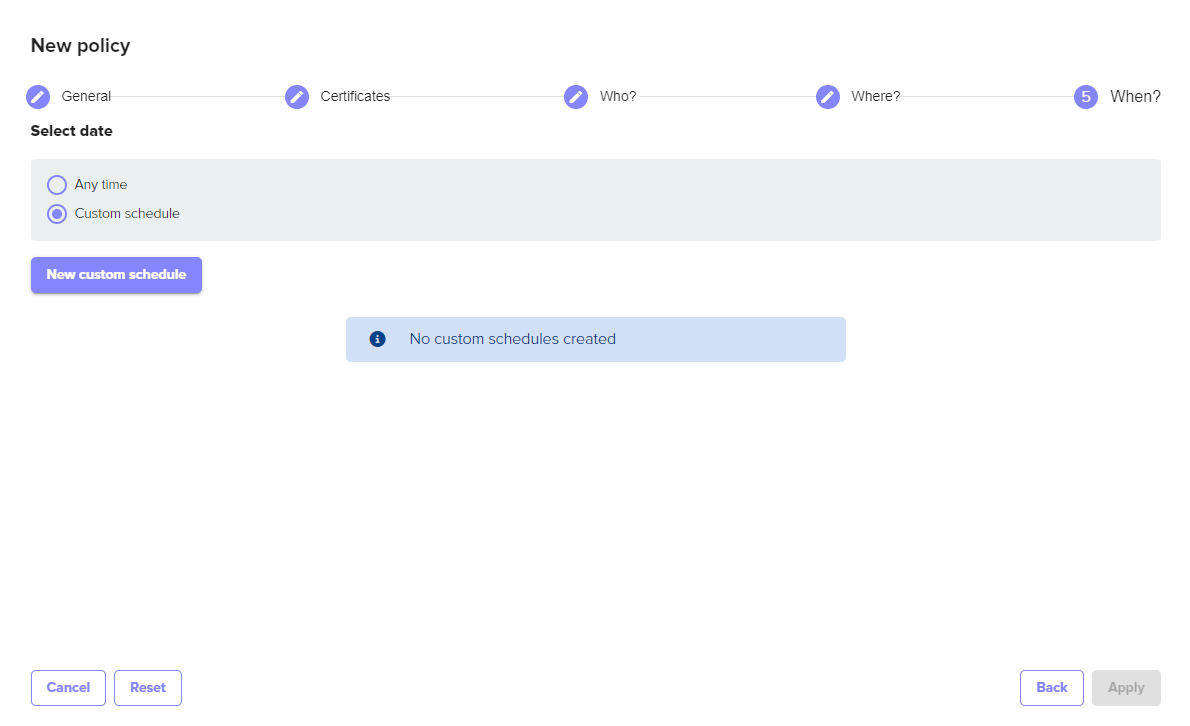Image resolution: width=1190 pixels, height=726 pixels.
Task: Click the pencil icon beside Who? step
Action: 576,97
